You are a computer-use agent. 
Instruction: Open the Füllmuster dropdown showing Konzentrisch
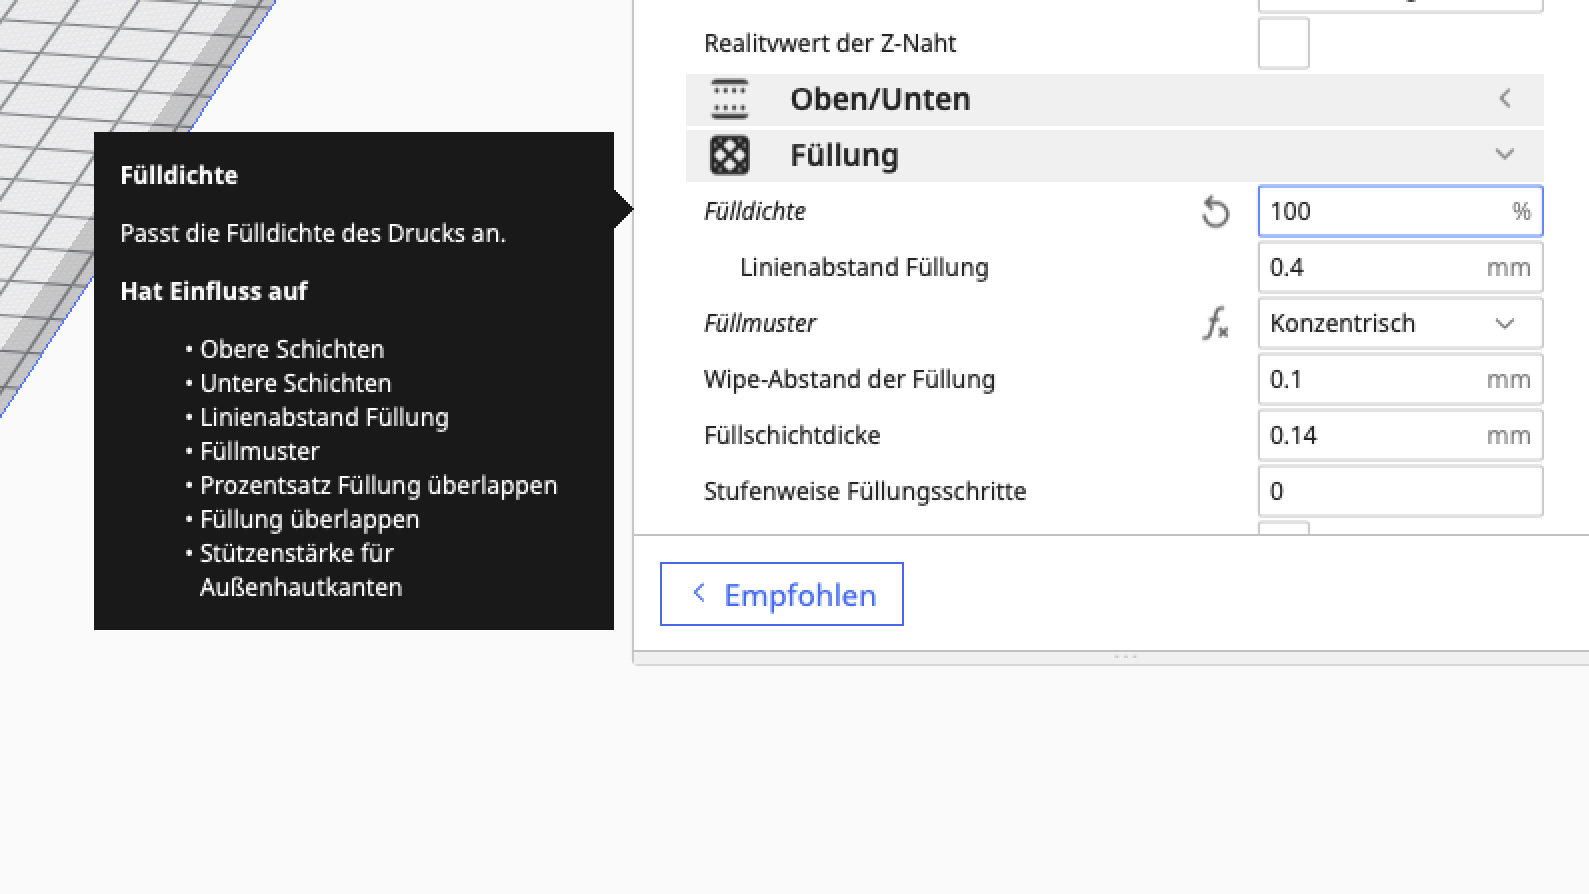1399,324
